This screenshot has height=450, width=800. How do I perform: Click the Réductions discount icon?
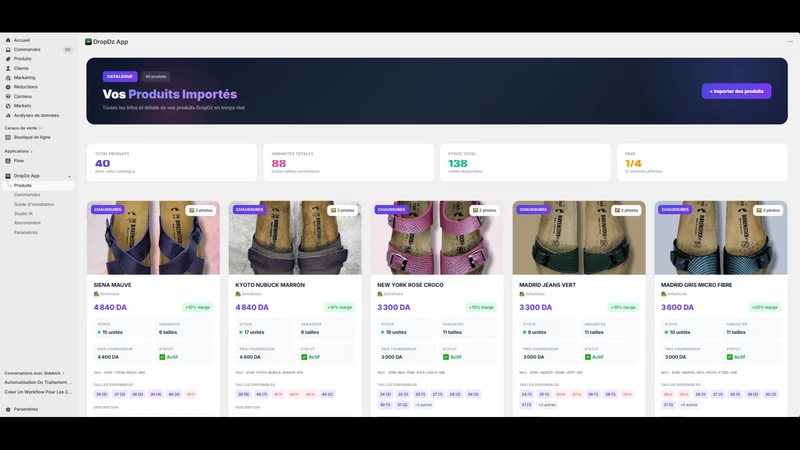point(8,87)
